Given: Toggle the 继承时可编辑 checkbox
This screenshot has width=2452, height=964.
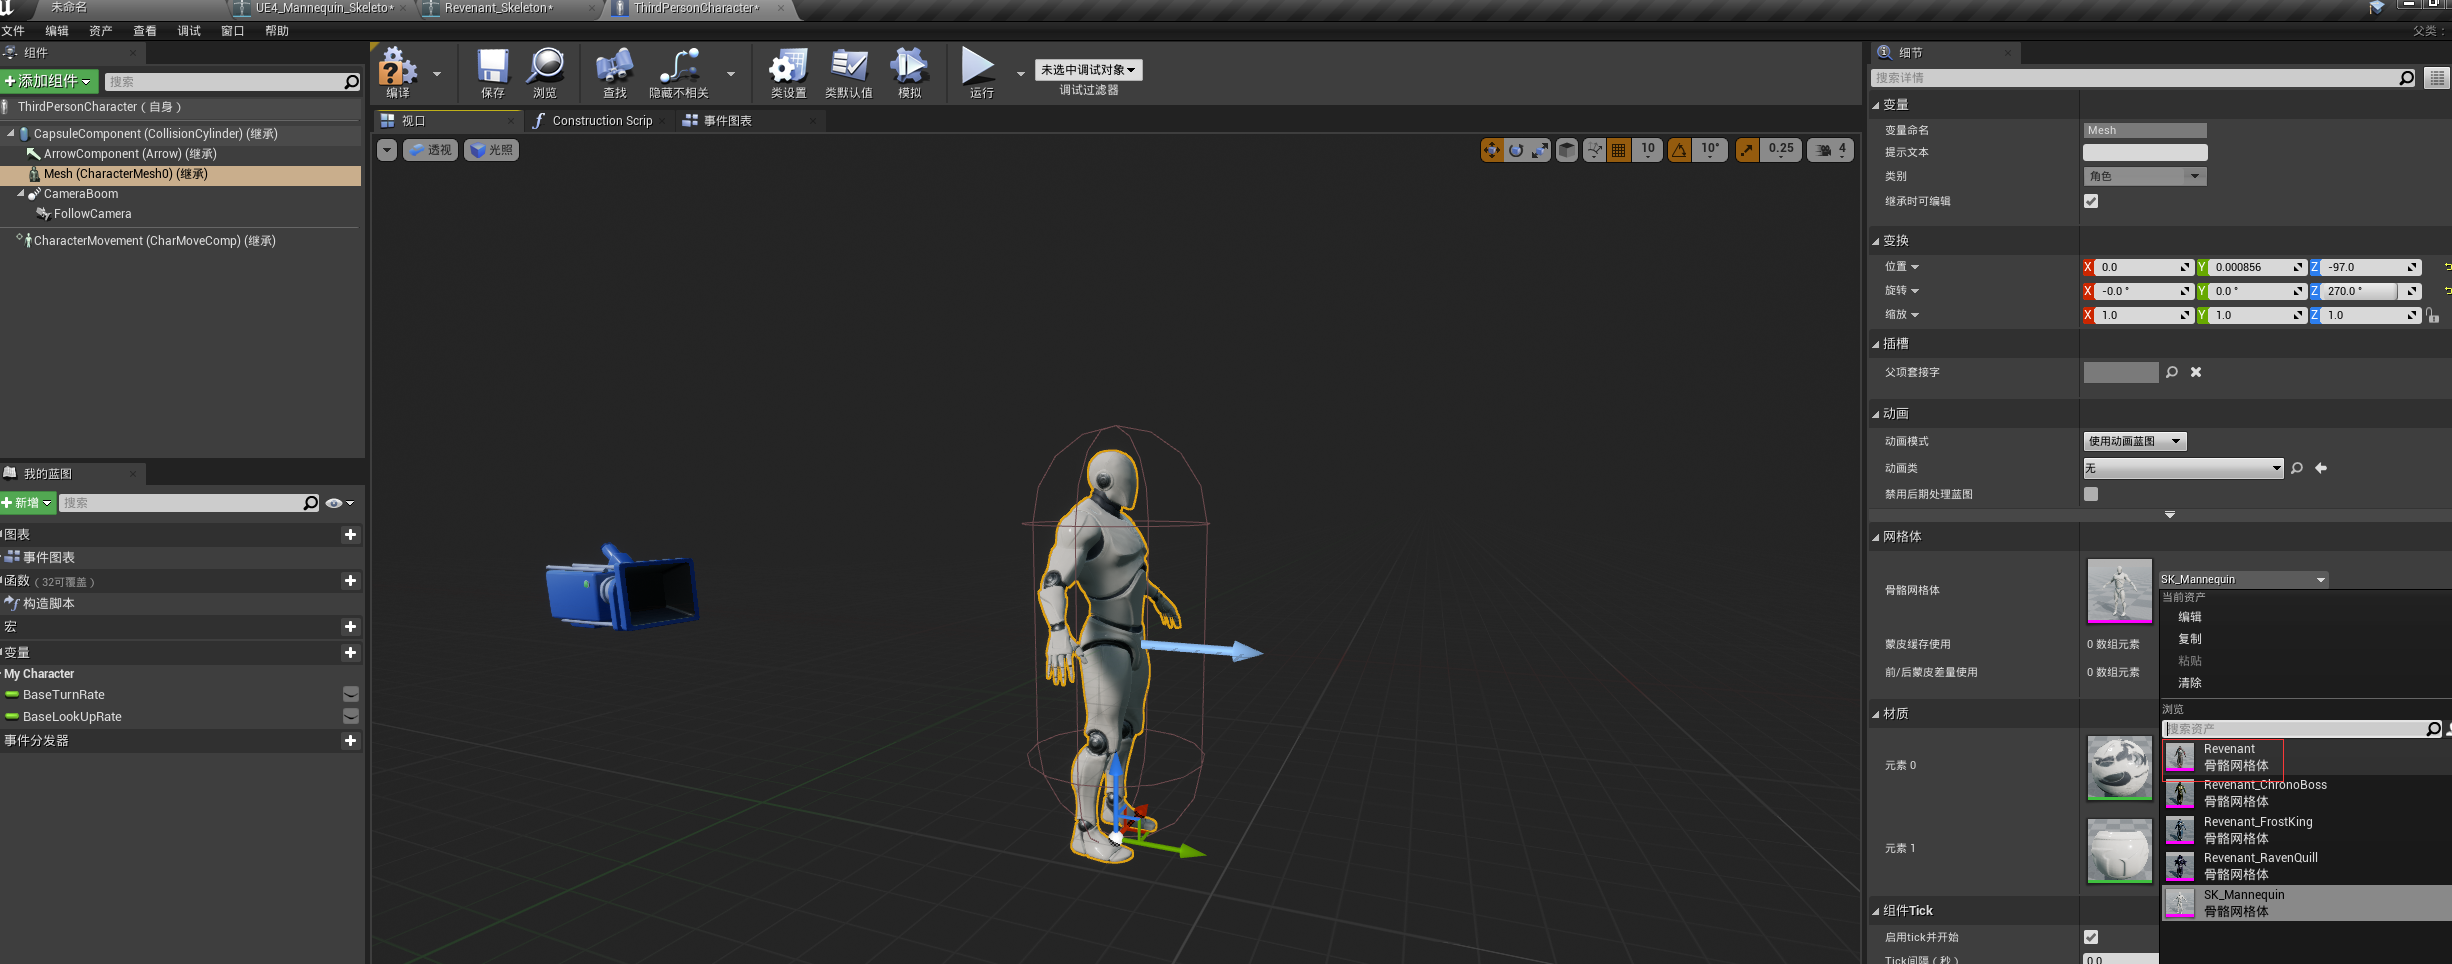Looking at the screenshot, I should point(2091,201).
